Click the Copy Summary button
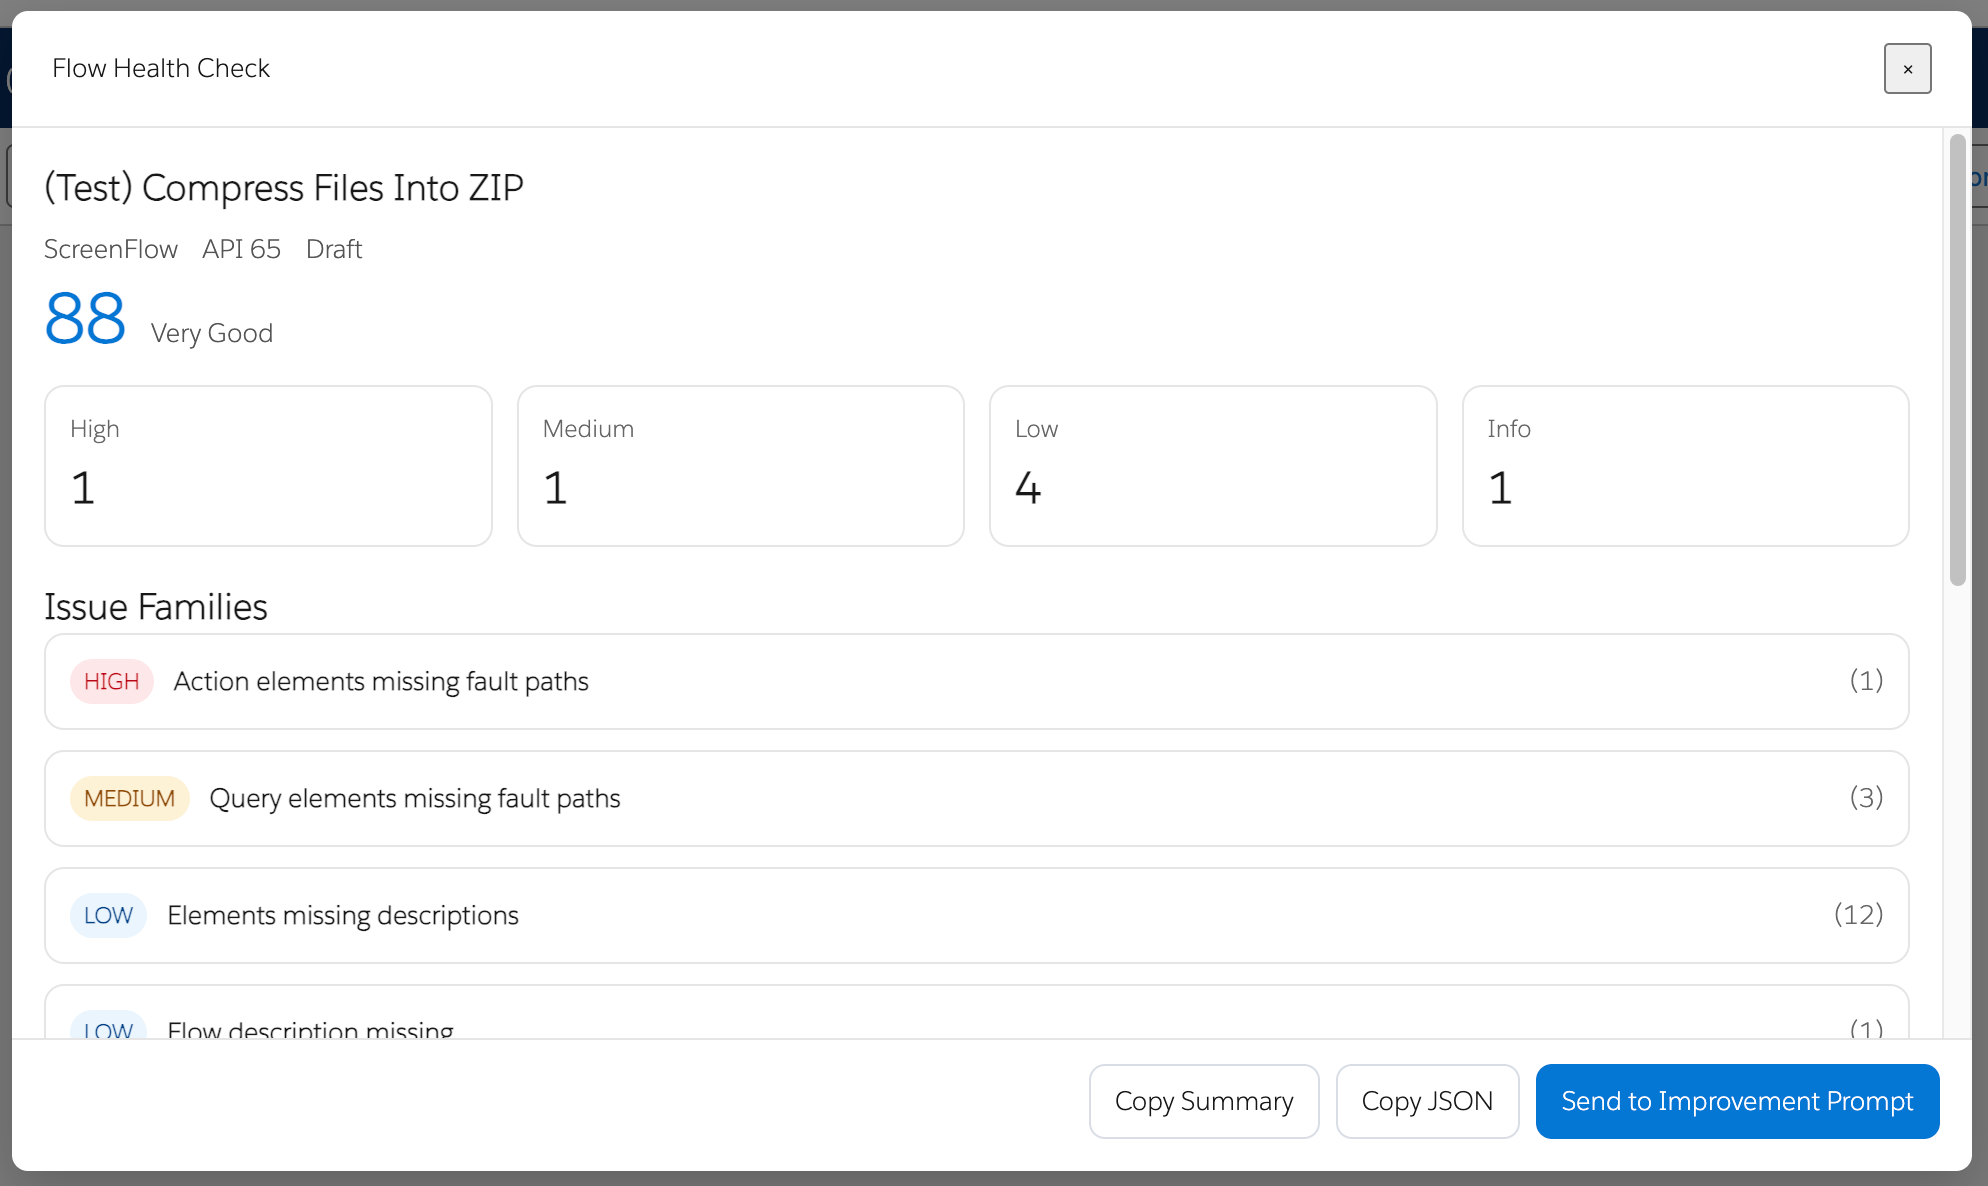This screenshot has height=1186, width=1988. pyautogui.click(x=1204, y=1101)
